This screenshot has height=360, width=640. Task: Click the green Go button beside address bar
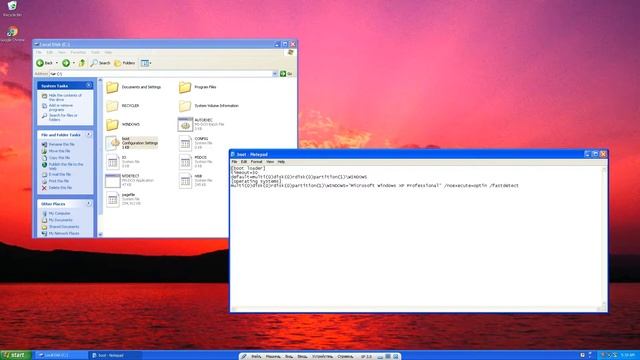[286, 73]
